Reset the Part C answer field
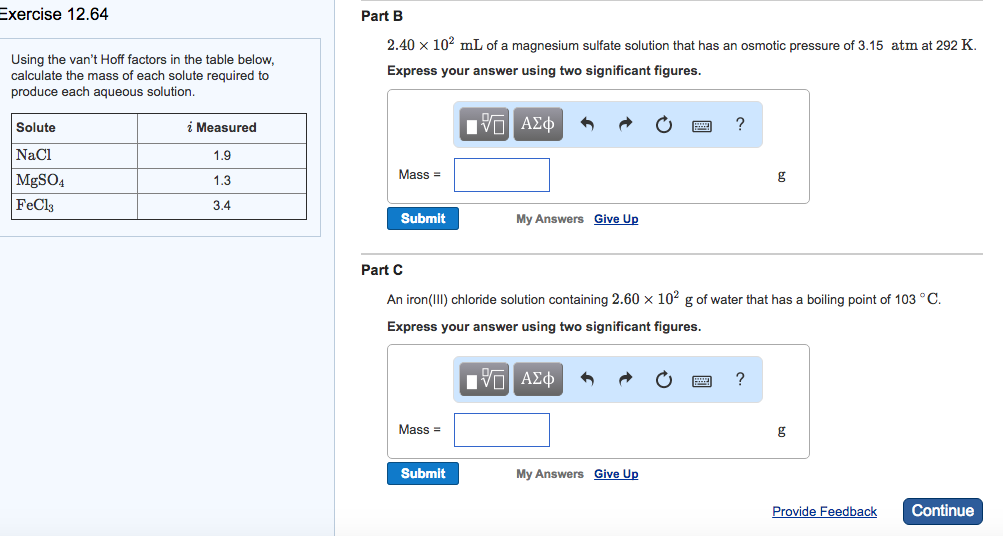1003x536 pixels. coord(664,380)
